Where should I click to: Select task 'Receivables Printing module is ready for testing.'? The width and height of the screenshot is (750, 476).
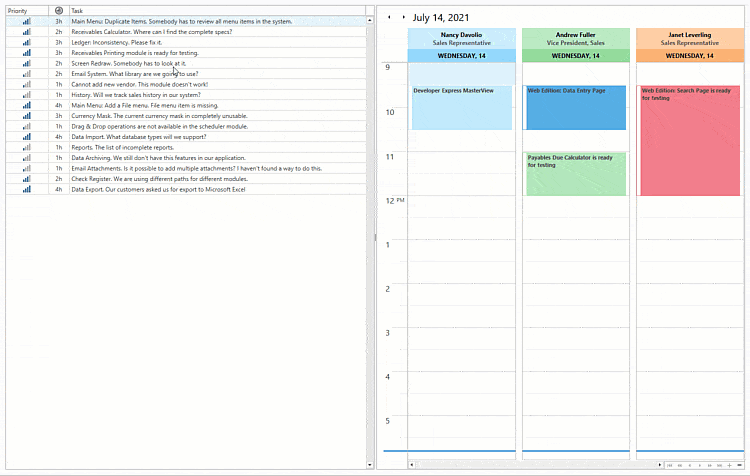pos(135,53)
